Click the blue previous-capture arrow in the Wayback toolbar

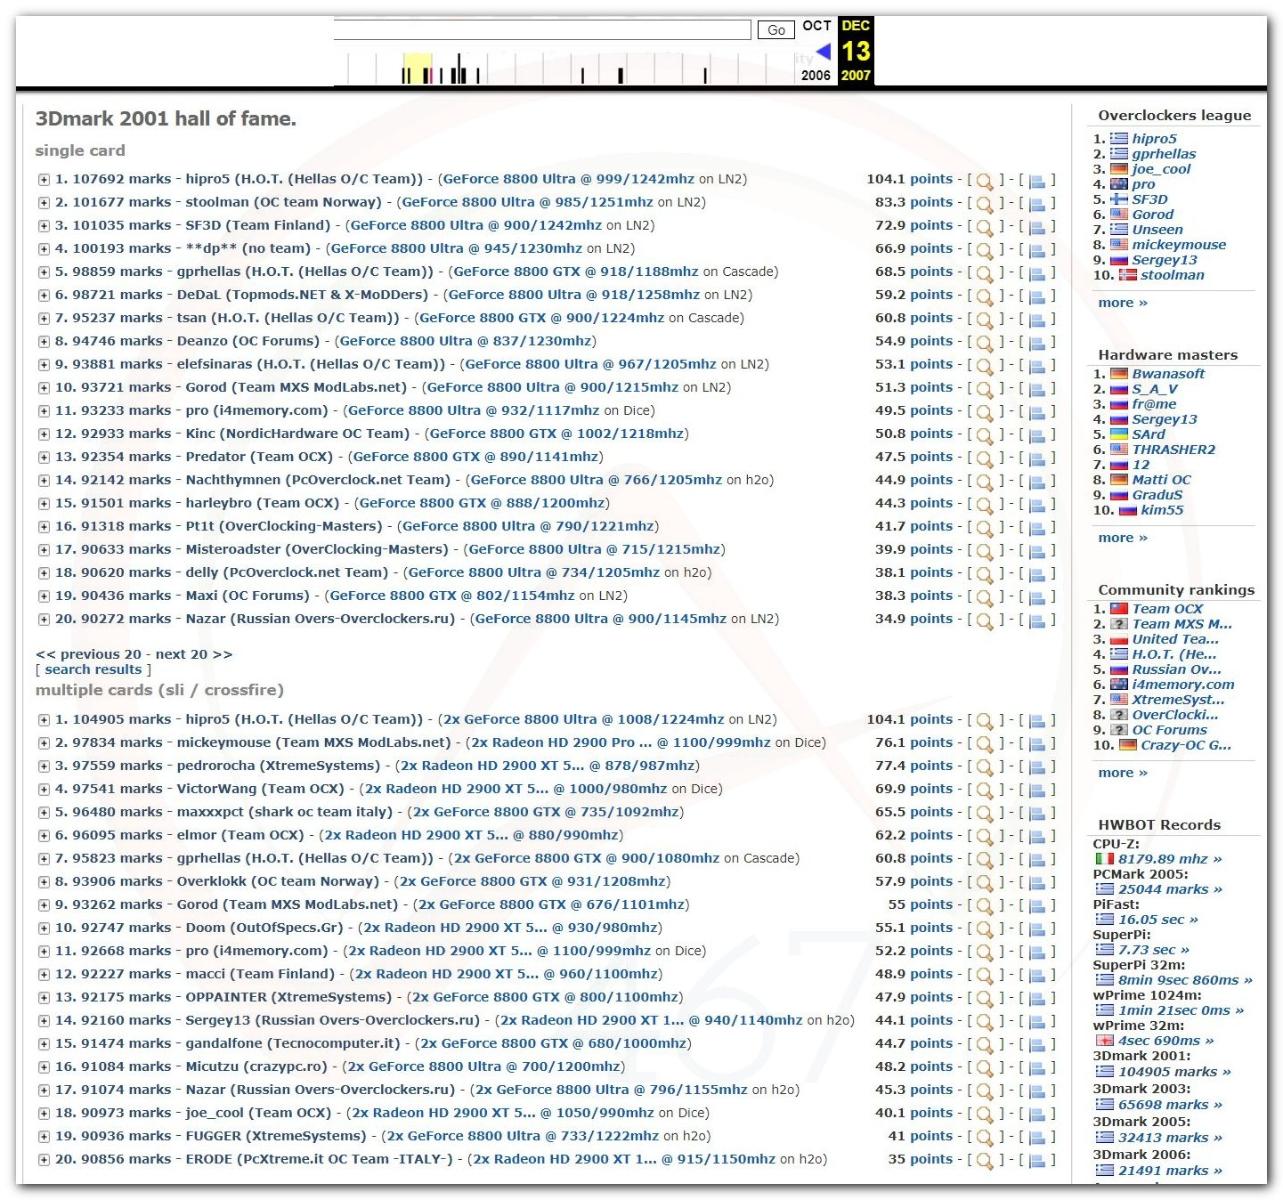point(824,51)
